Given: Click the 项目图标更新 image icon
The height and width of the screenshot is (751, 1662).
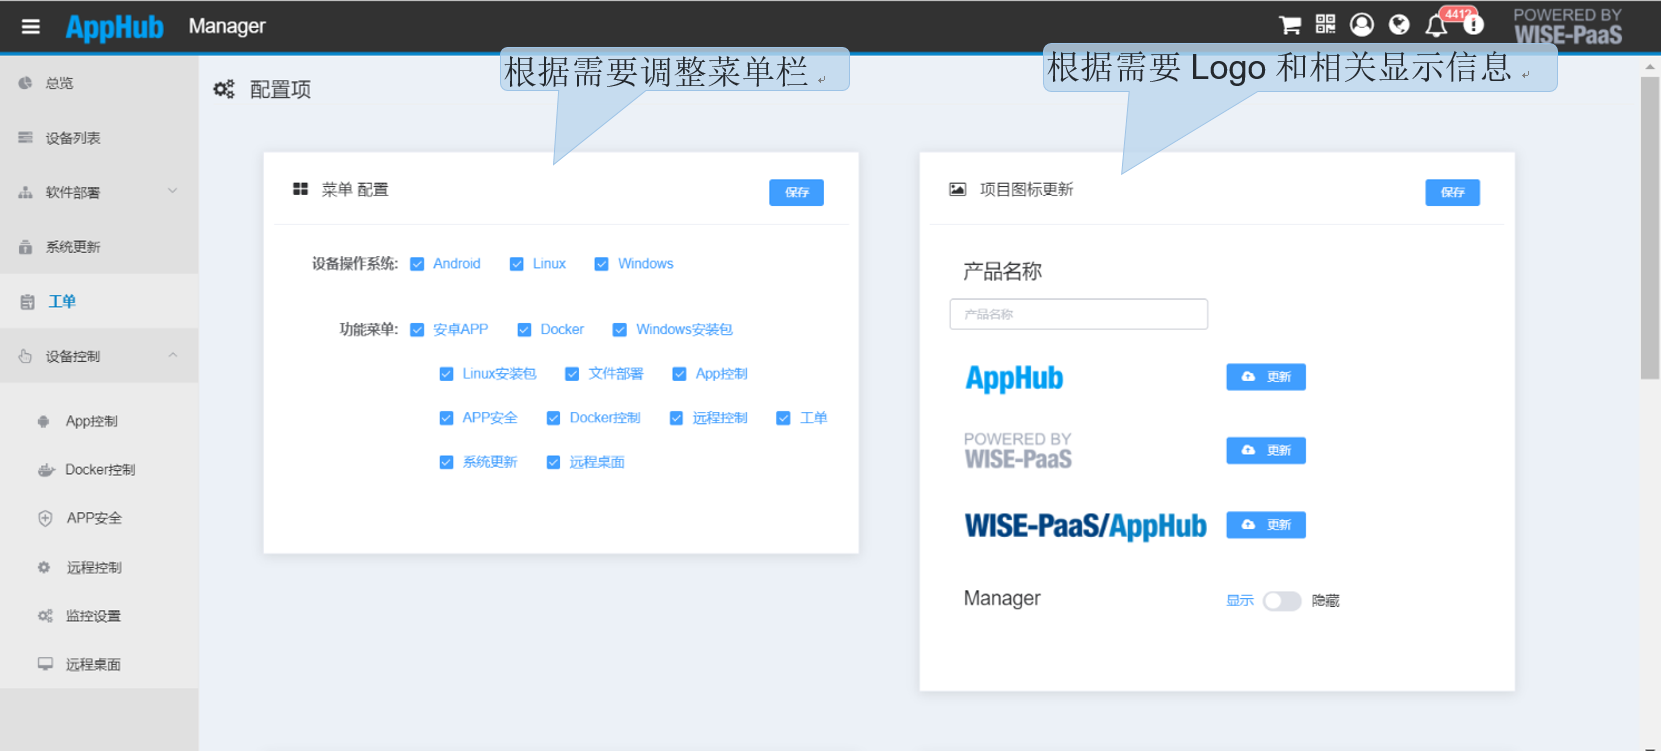Looking at the screenshot, I should [x=957, y=189].
